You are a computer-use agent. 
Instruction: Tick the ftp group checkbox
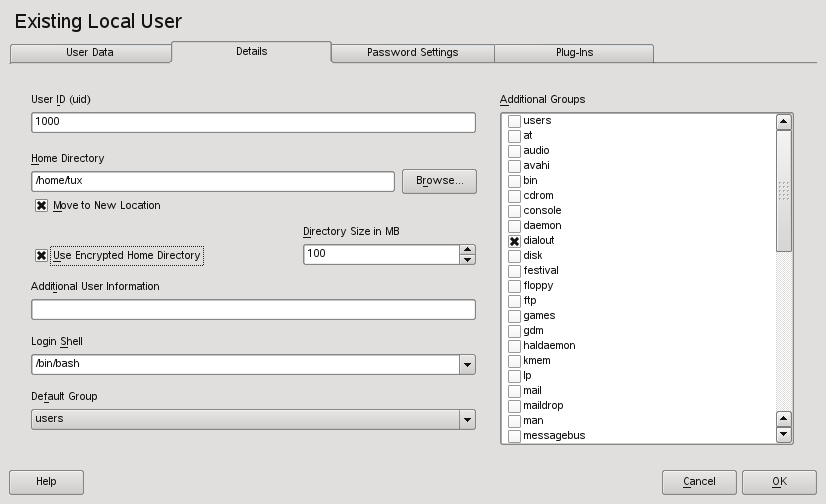[514, 301]
